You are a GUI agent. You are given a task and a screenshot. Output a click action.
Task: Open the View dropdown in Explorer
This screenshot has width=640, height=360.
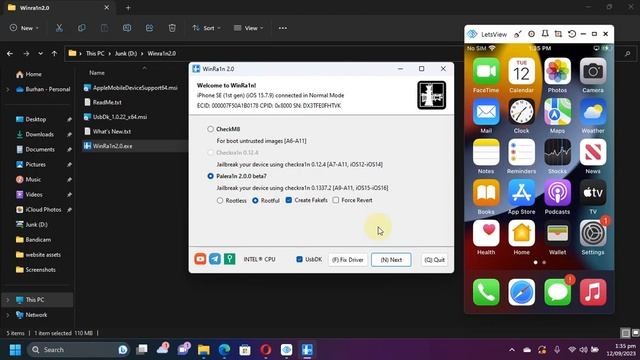click(x=249, y=28)
